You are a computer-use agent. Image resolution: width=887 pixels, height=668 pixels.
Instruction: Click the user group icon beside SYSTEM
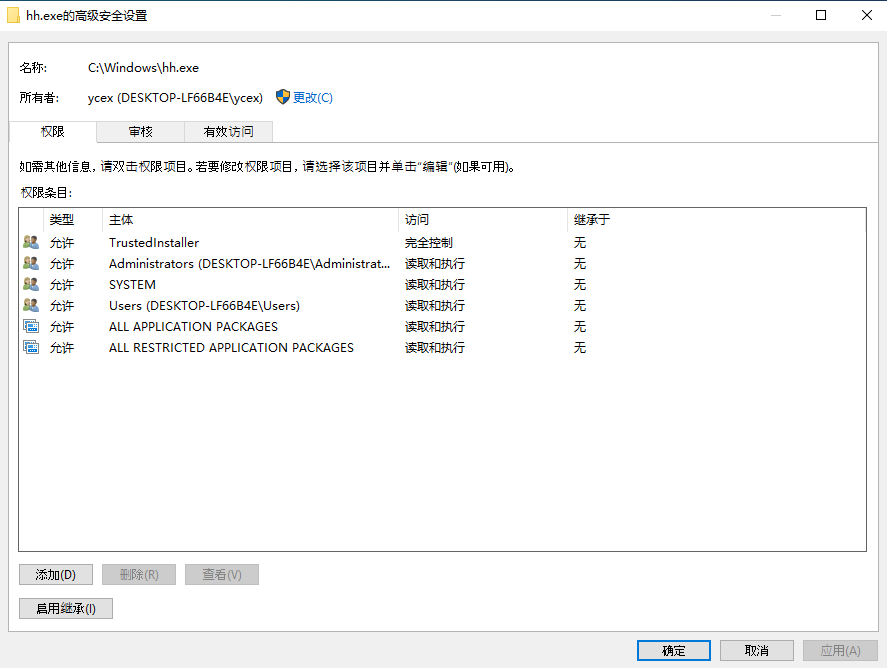(x=31, y=285)
